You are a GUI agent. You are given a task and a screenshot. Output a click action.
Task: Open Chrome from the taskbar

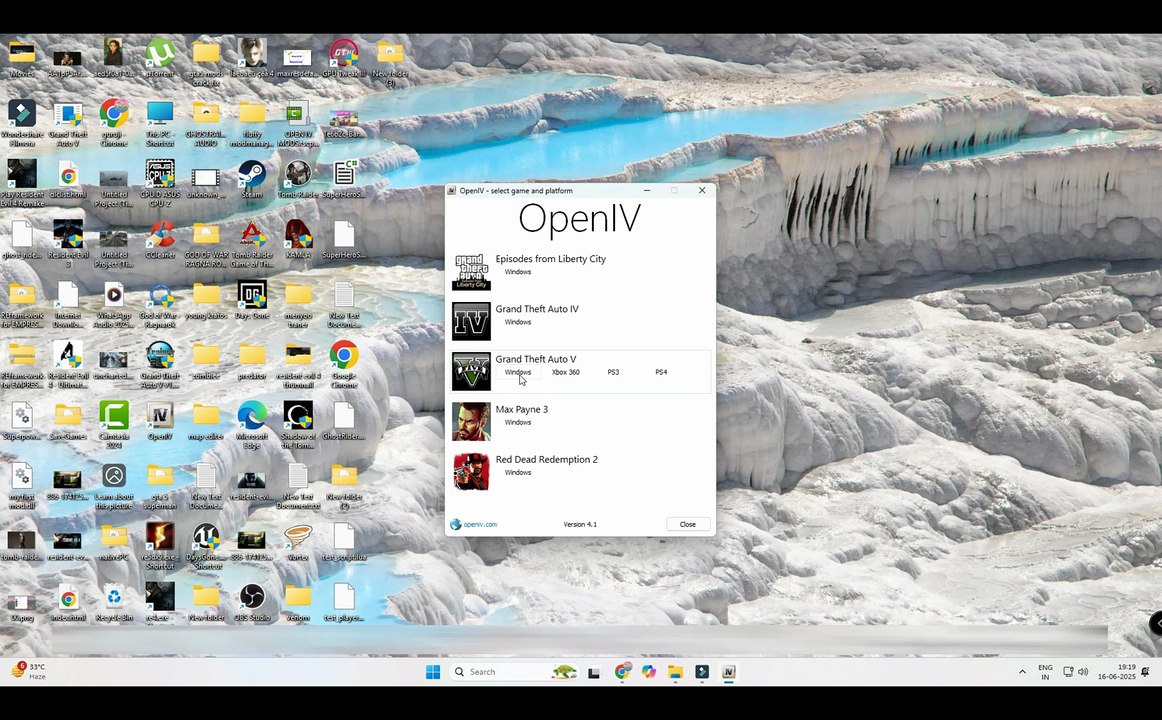(x=622, y=672)
